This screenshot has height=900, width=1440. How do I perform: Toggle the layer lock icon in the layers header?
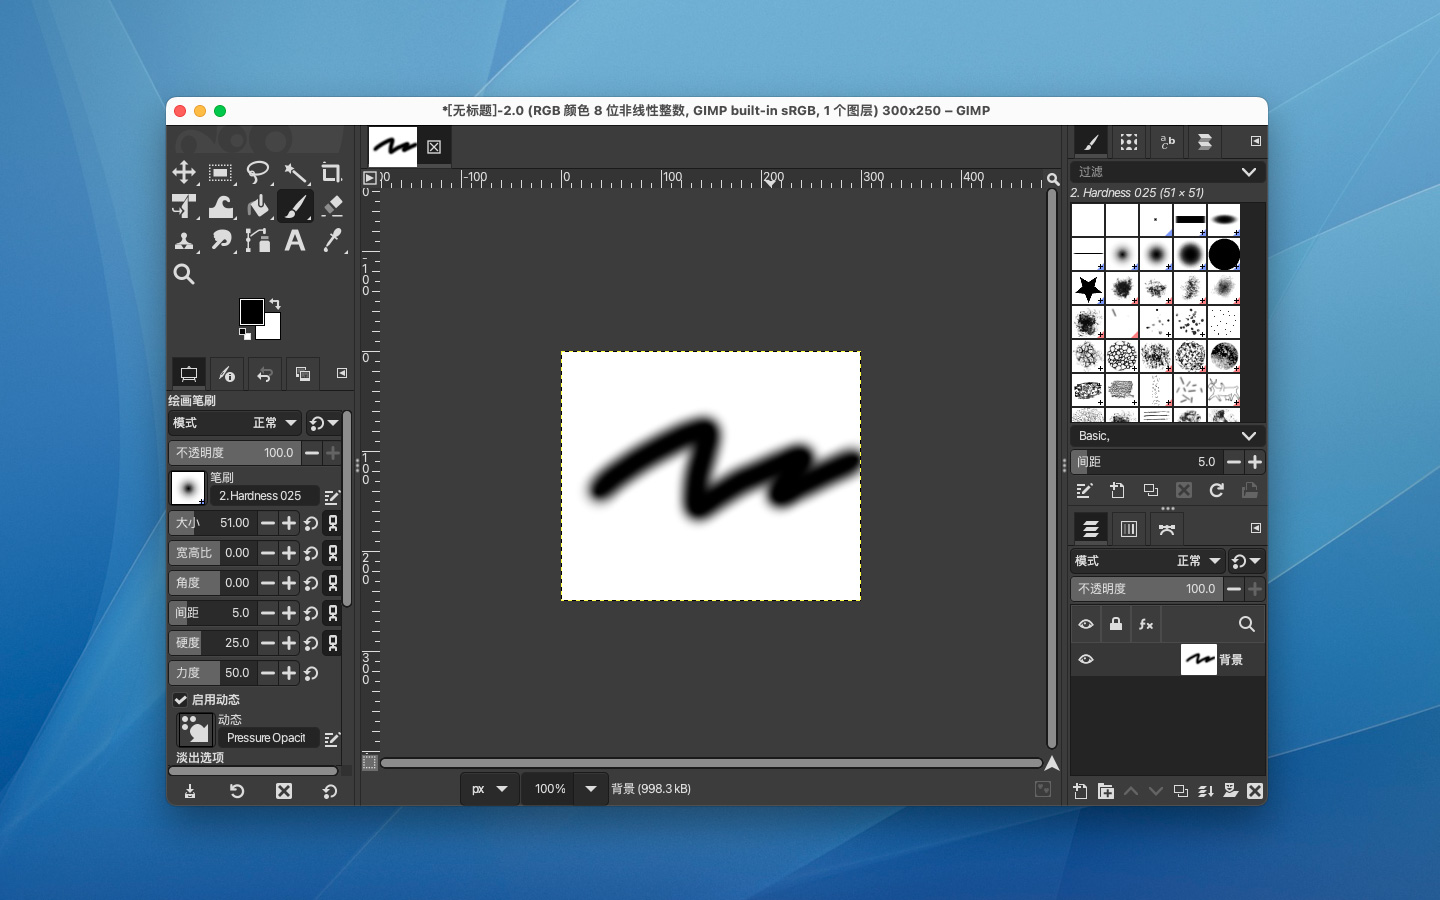(1116, 624)
